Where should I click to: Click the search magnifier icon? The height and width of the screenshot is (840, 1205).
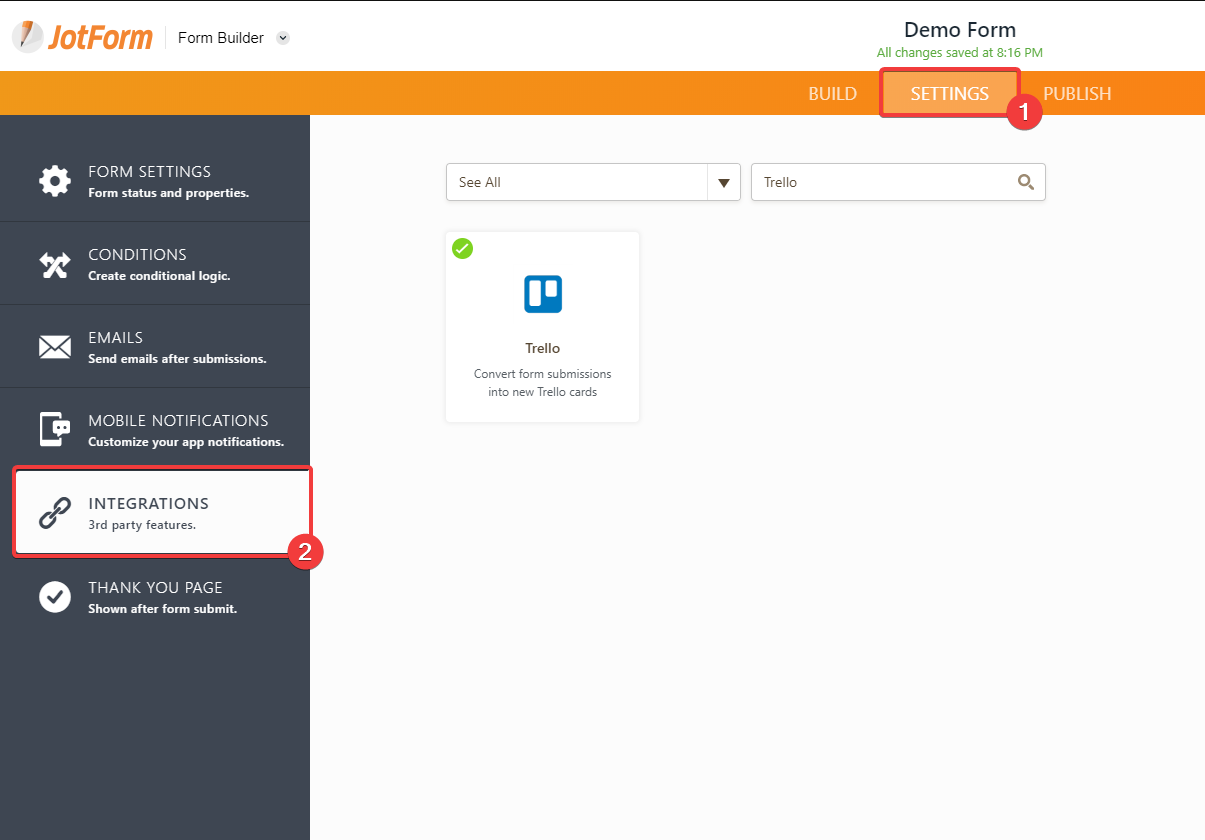pos(1025,182)
